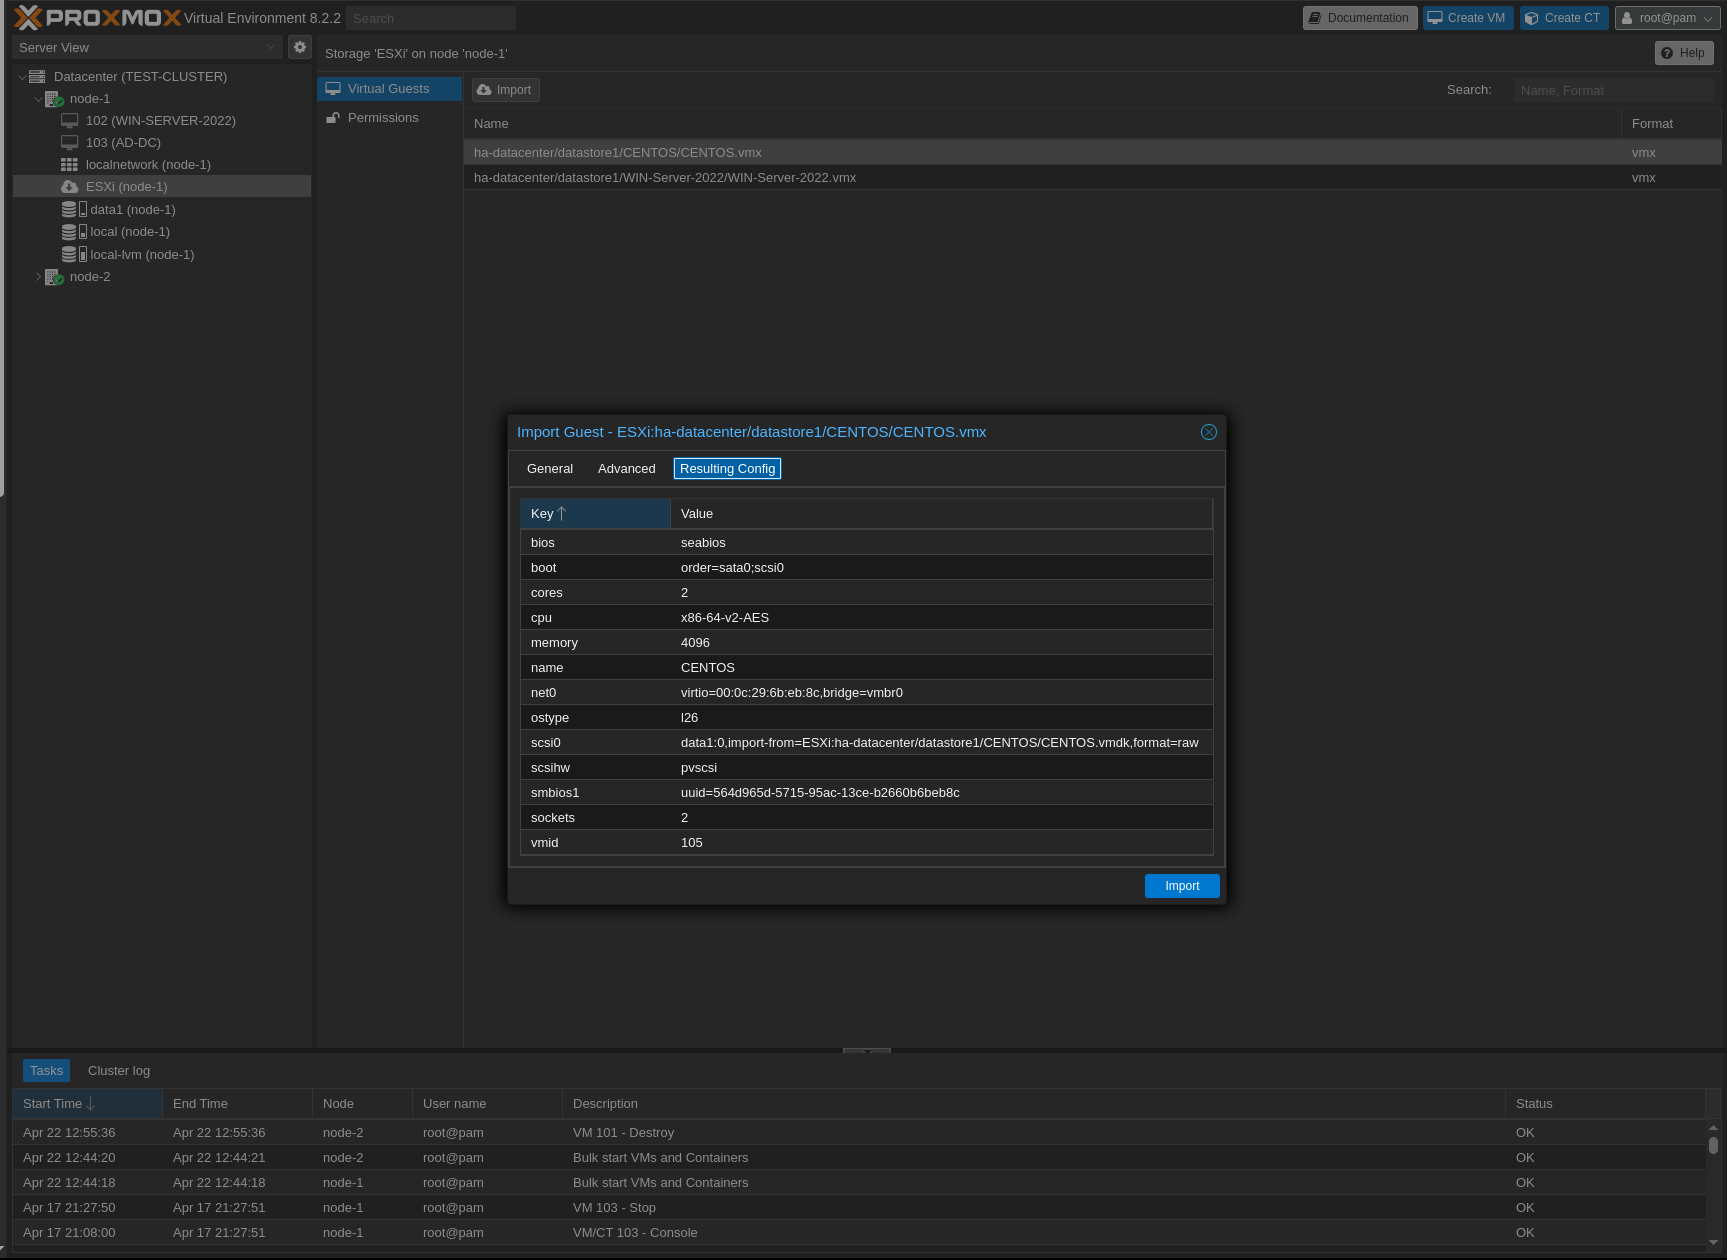Click the Name, Format search field
1727x1260 pixels.
coord(1612,90)
